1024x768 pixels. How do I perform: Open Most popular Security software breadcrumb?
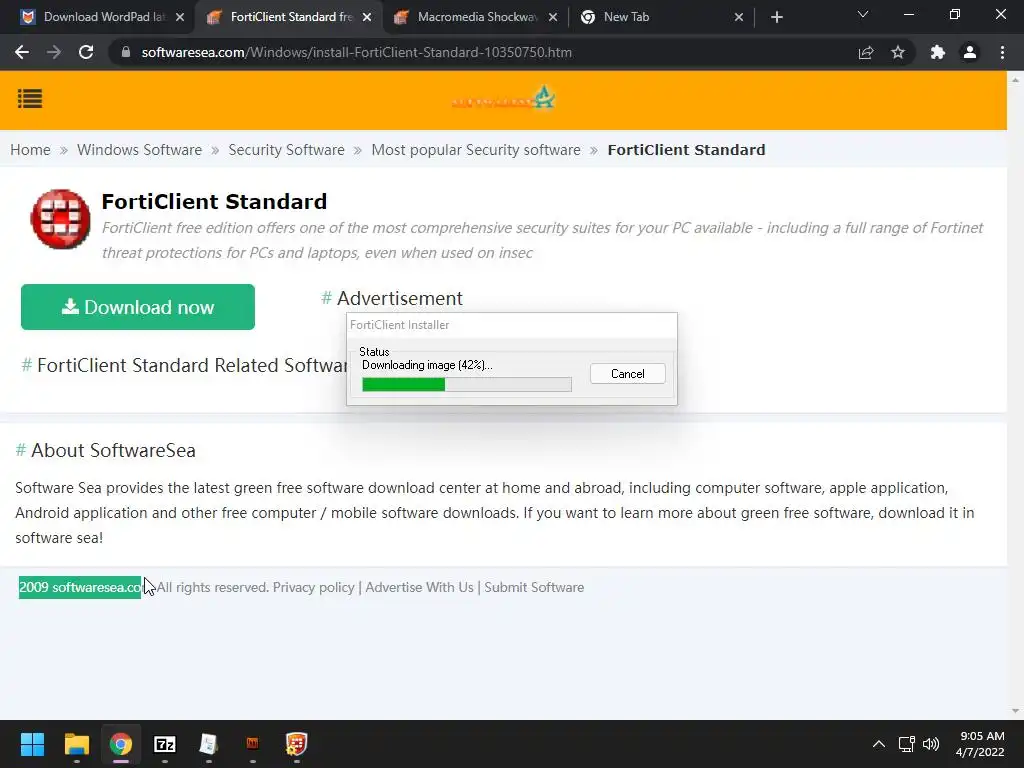coord(476,150)
